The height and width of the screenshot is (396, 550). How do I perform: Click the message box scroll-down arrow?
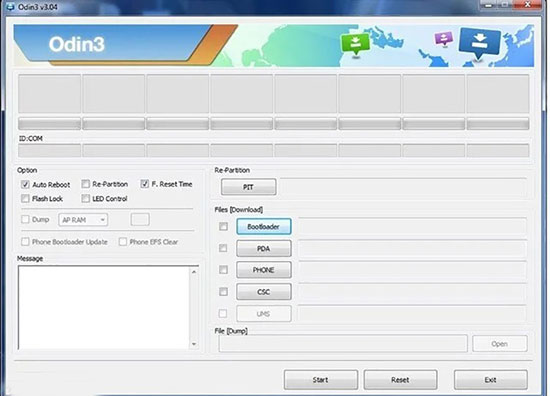pyautogui.click(x=194, y=344)
